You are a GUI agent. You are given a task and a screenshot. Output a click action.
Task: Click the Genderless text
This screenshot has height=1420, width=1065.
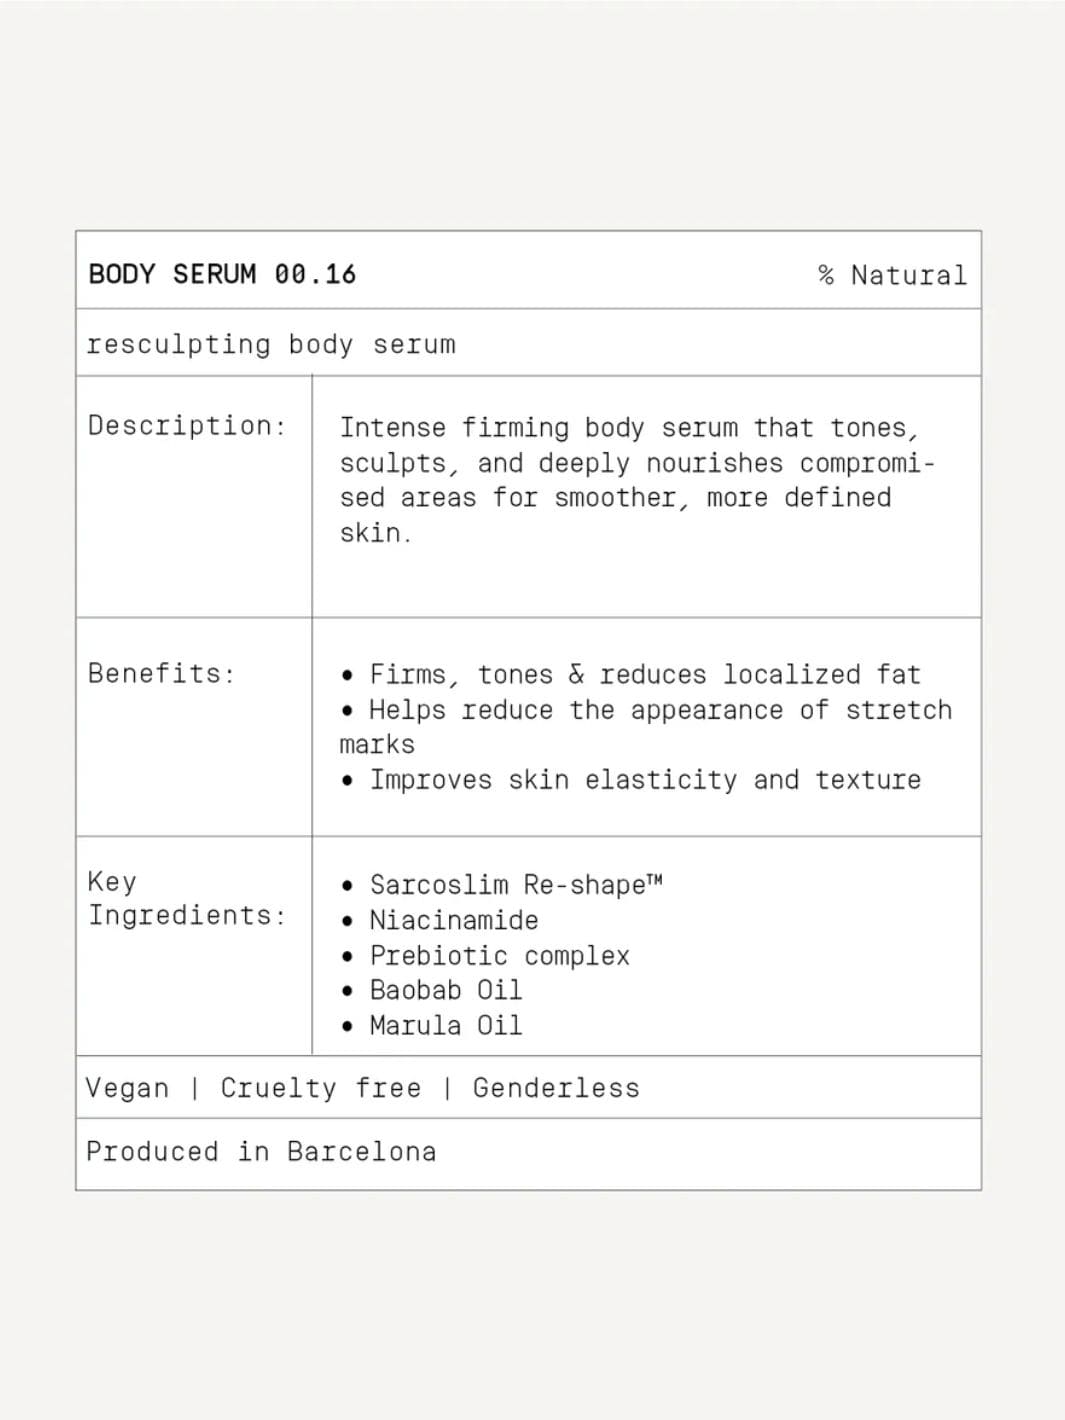coord(556,1088)
